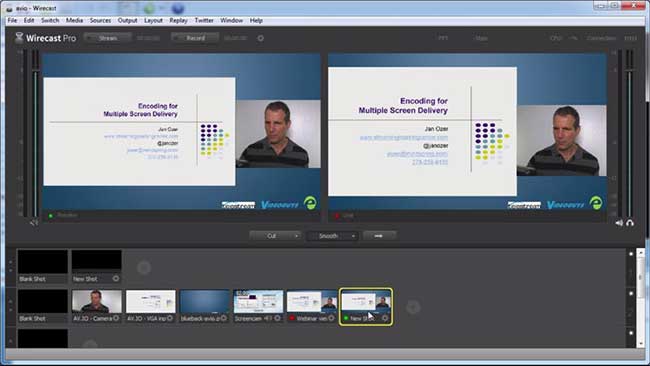Toggle third layer visibility dot
This screenshot has width=650, height=366.
pos(631,333)
